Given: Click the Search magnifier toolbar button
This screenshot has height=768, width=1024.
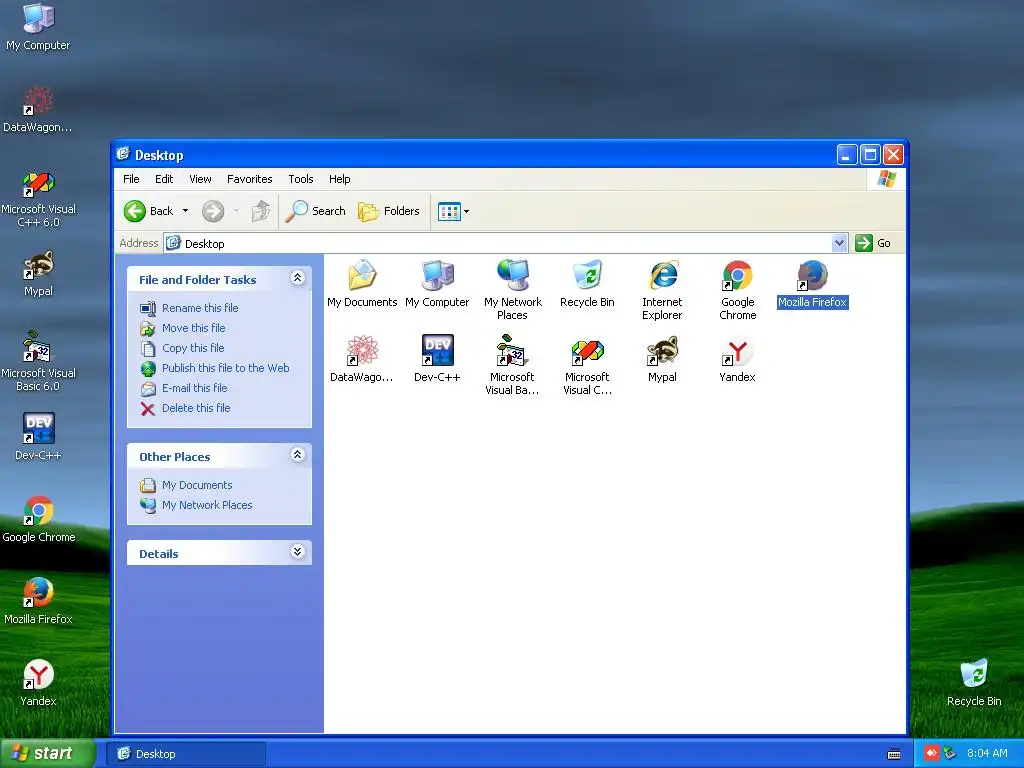Looking at the screenshot, I should click(x=316, y=211).
